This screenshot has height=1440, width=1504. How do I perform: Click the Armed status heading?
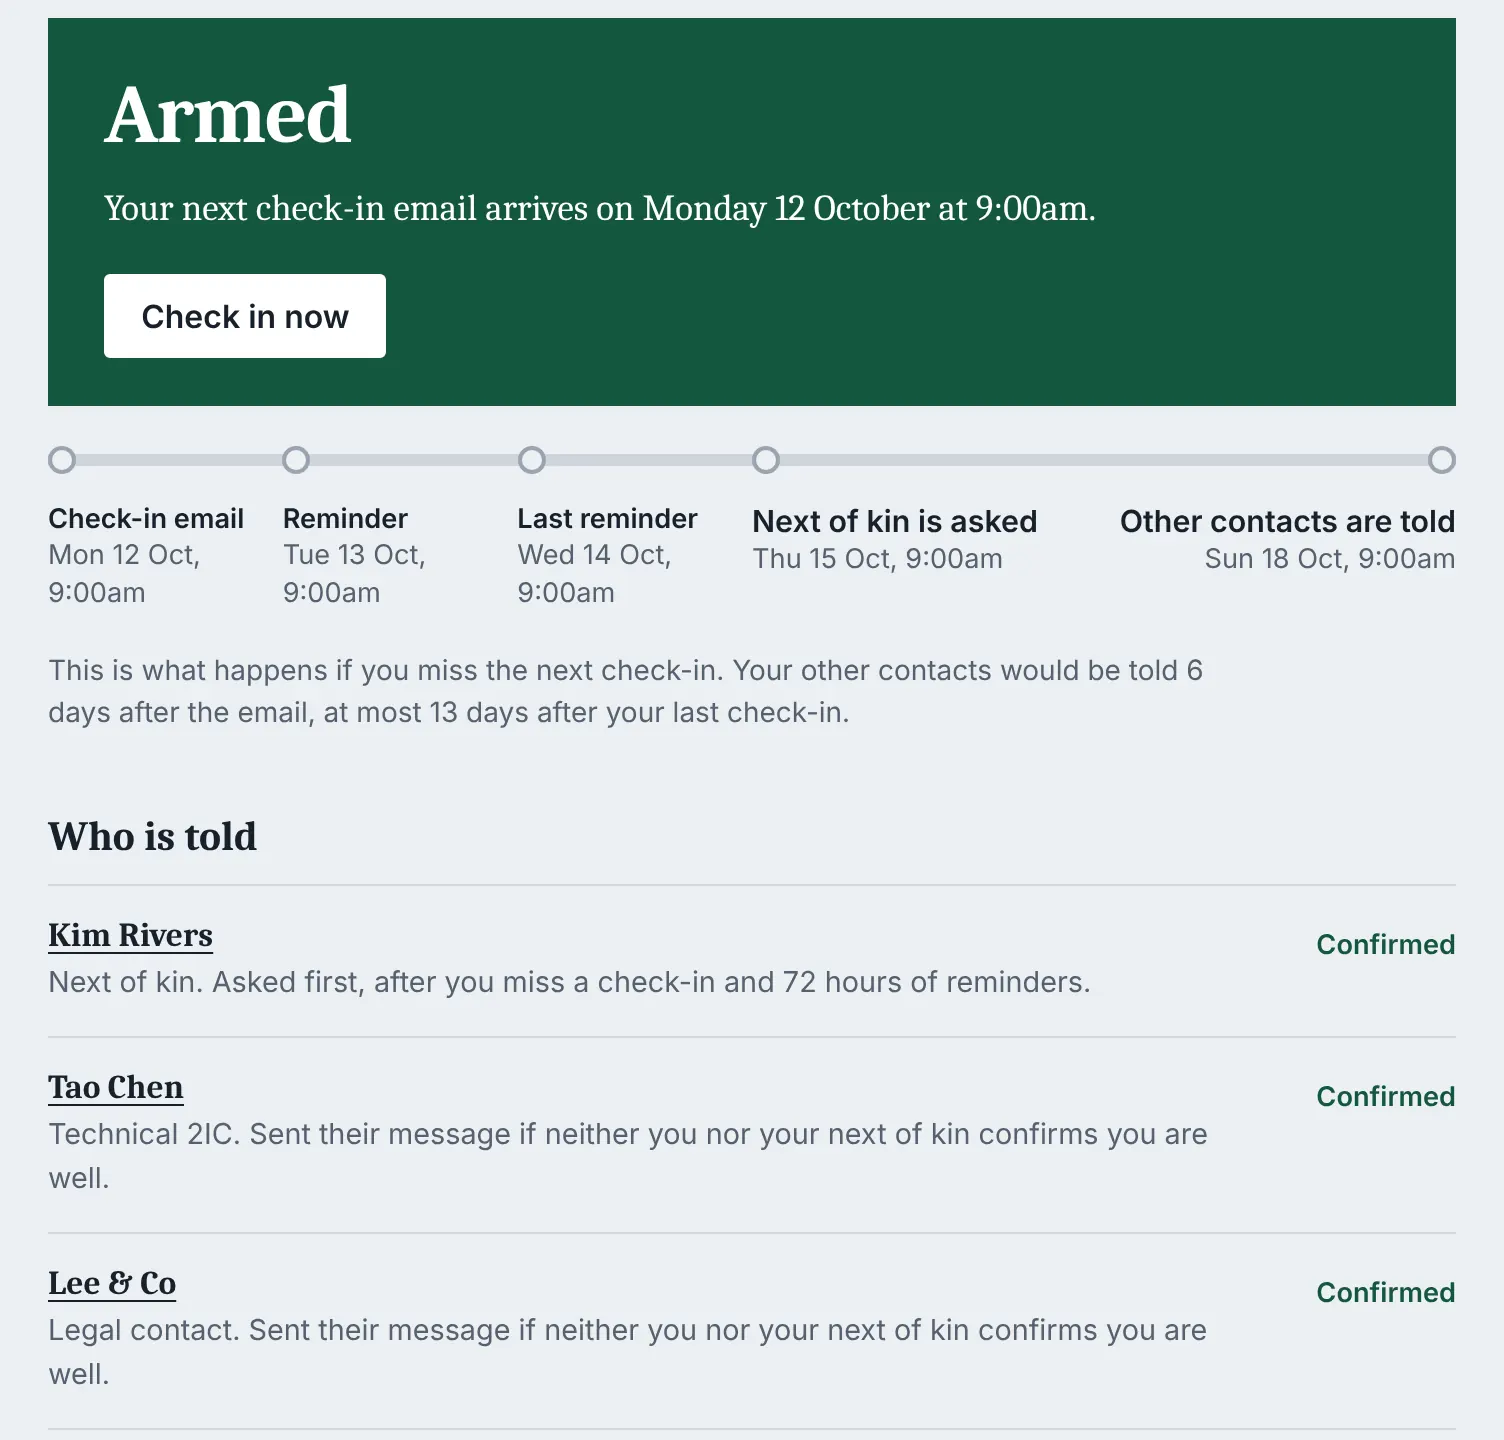pos(228,115)
